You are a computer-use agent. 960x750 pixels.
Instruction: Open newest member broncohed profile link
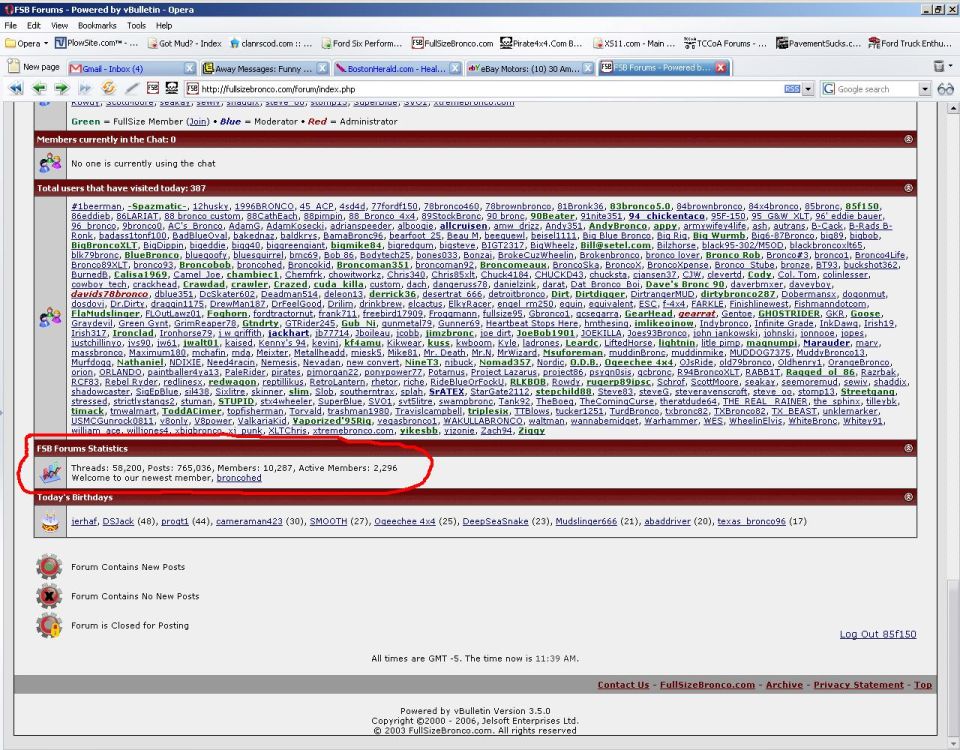click(239, 478)
